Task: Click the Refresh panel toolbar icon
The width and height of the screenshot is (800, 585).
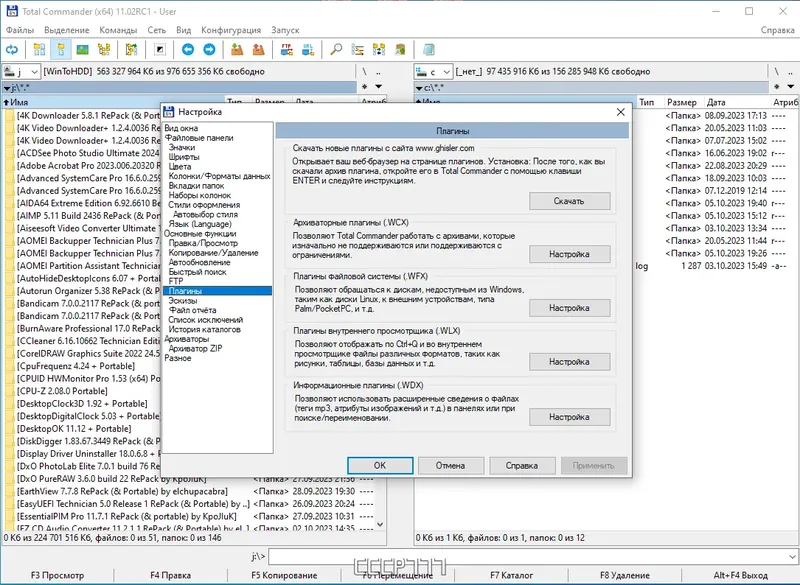Action: [13, 49]
